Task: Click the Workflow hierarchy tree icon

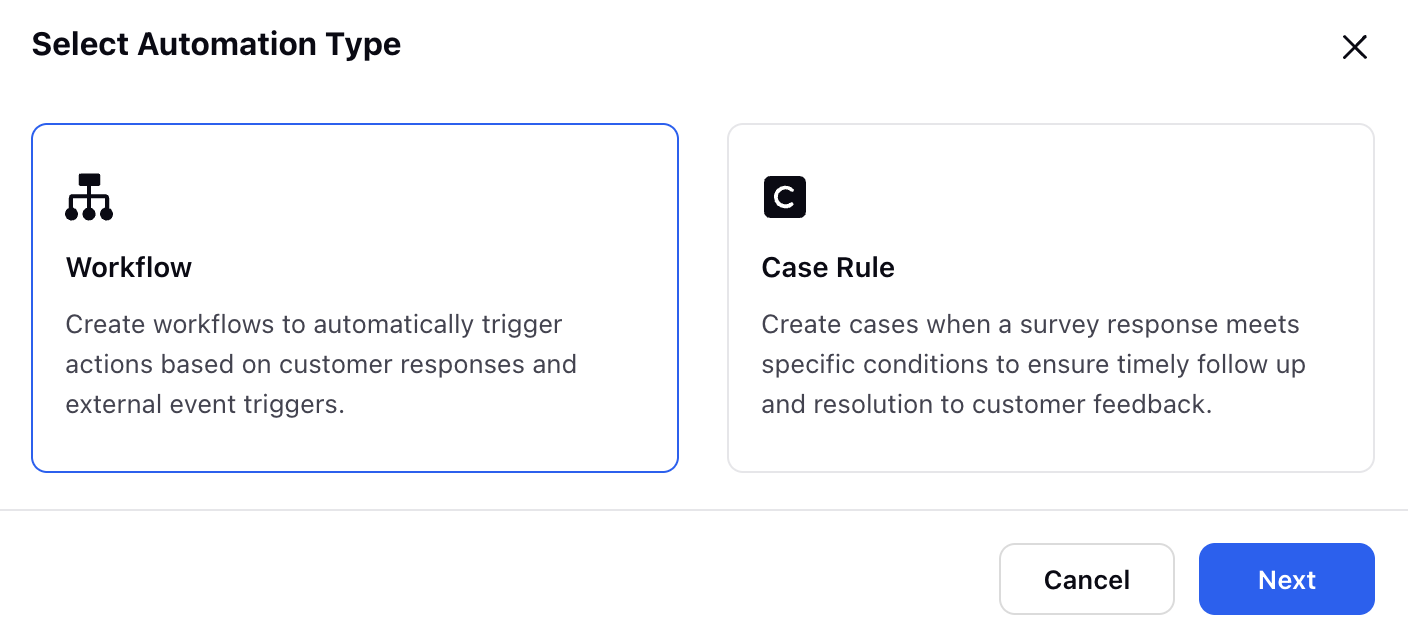Action: [x=89, y=197]
